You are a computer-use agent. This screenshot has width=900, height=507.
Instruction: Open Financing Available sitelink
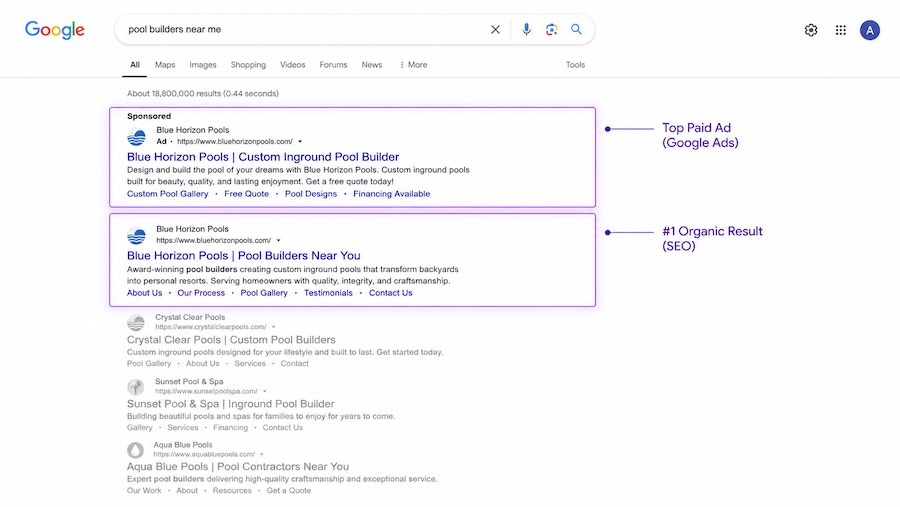[391, 194]
